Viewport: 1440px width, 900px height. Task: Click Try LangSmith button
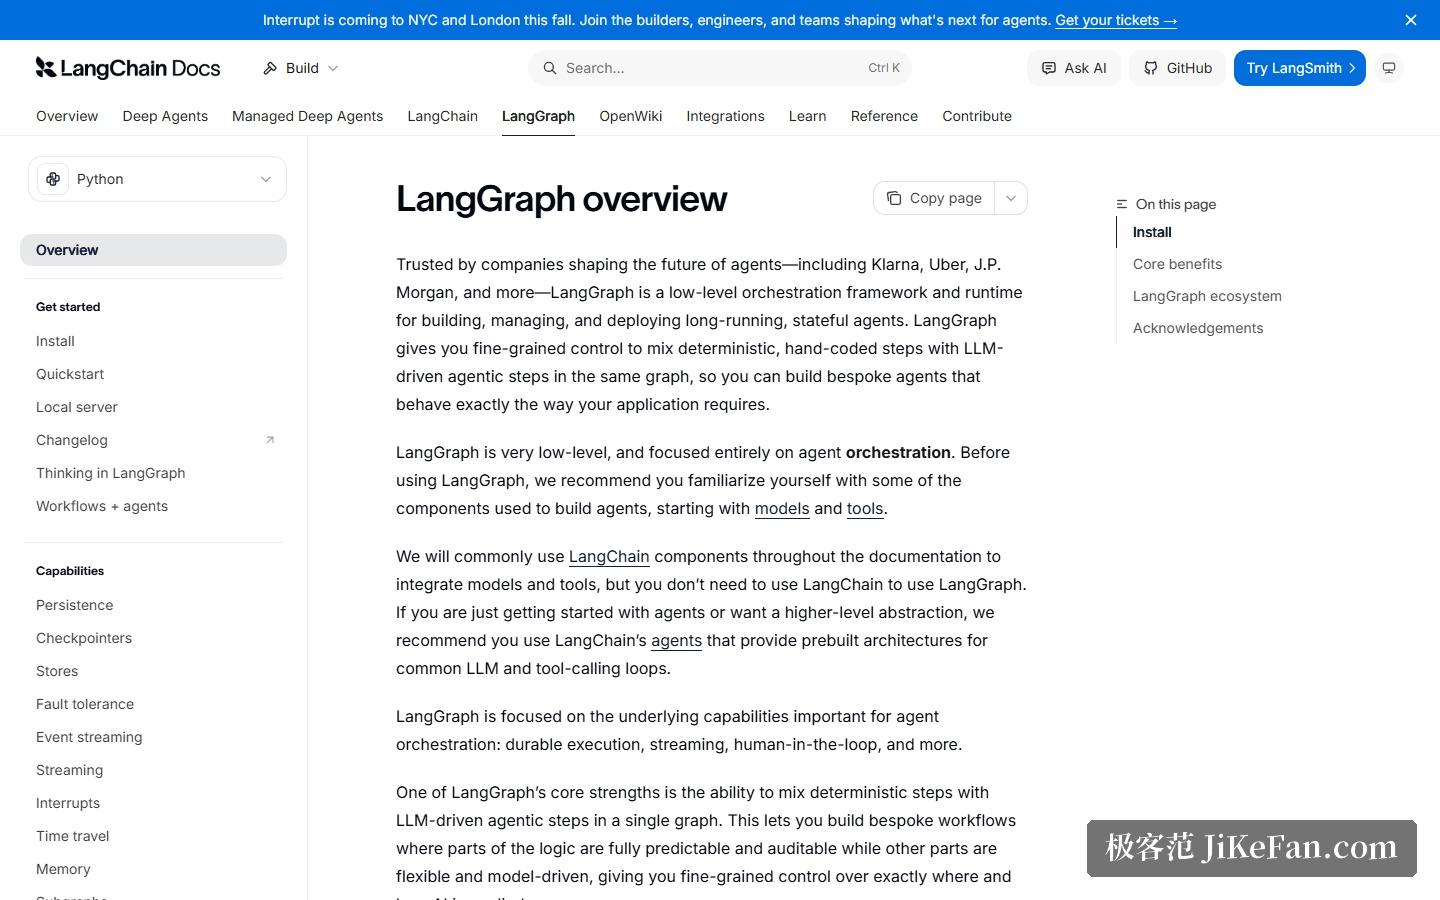click(x=1300, y=68)
